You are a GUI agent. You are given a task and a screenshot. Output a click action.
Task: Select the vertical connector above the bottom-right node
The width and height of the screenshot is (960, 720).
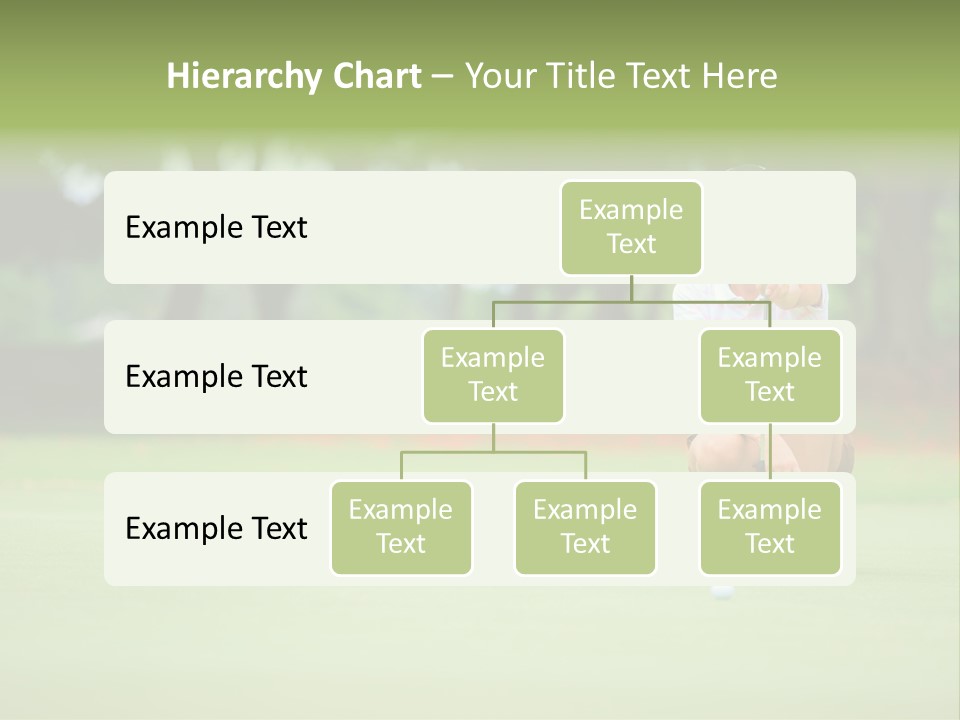point(769,452)
